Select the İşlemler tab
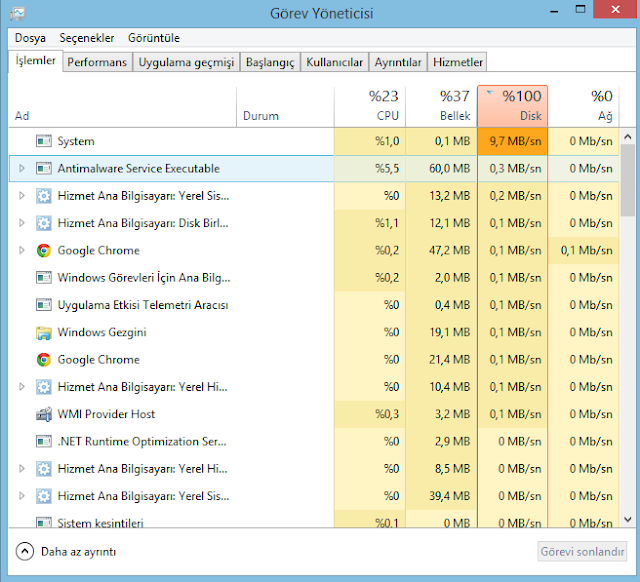This screenshot has height=582, width=640. pos(36,61)
